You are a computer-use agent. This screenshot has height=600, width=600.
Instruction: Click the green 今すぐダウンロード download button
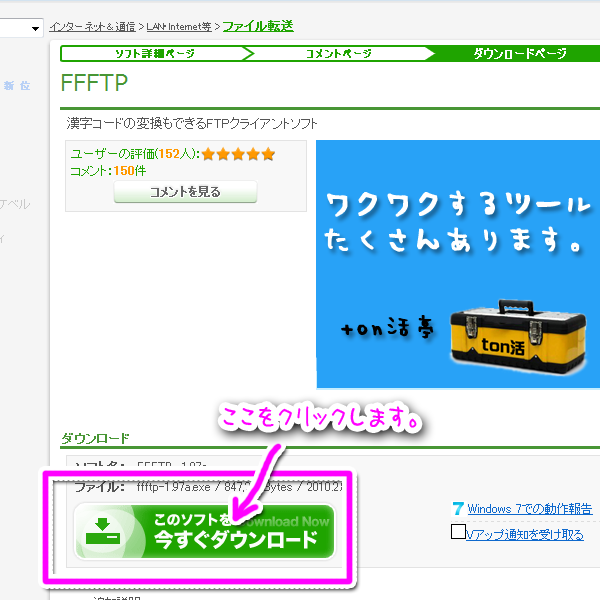(x=204, y=530)
